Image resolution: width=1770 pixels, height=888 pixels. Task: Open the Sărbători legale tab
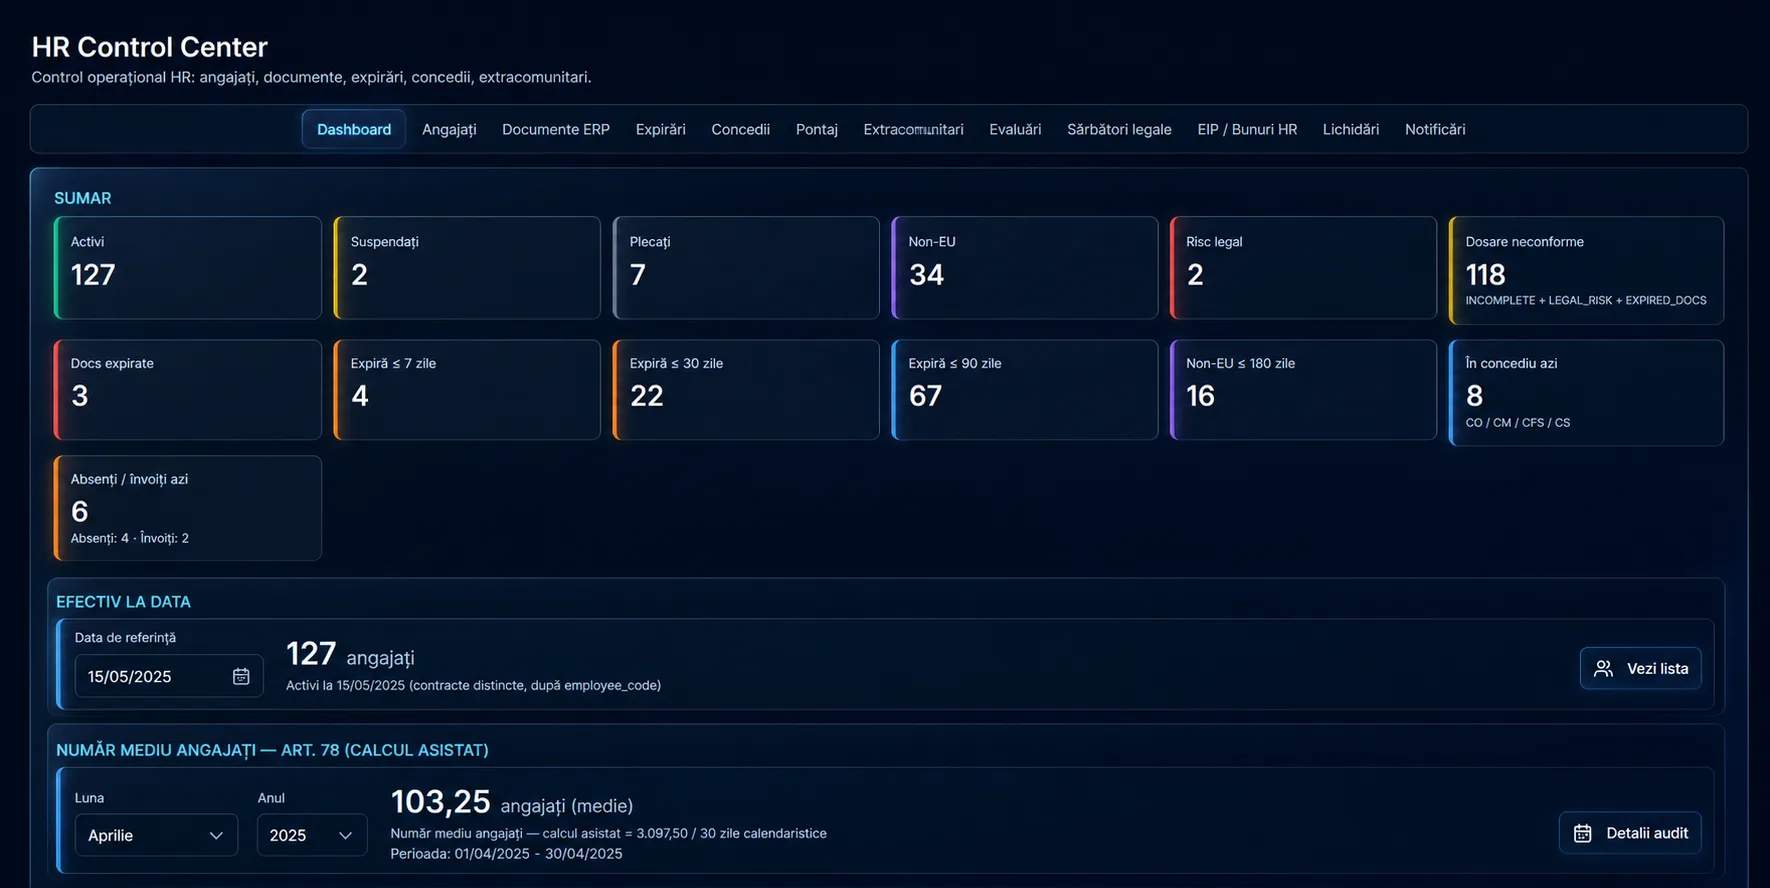tap(1119, 129)
